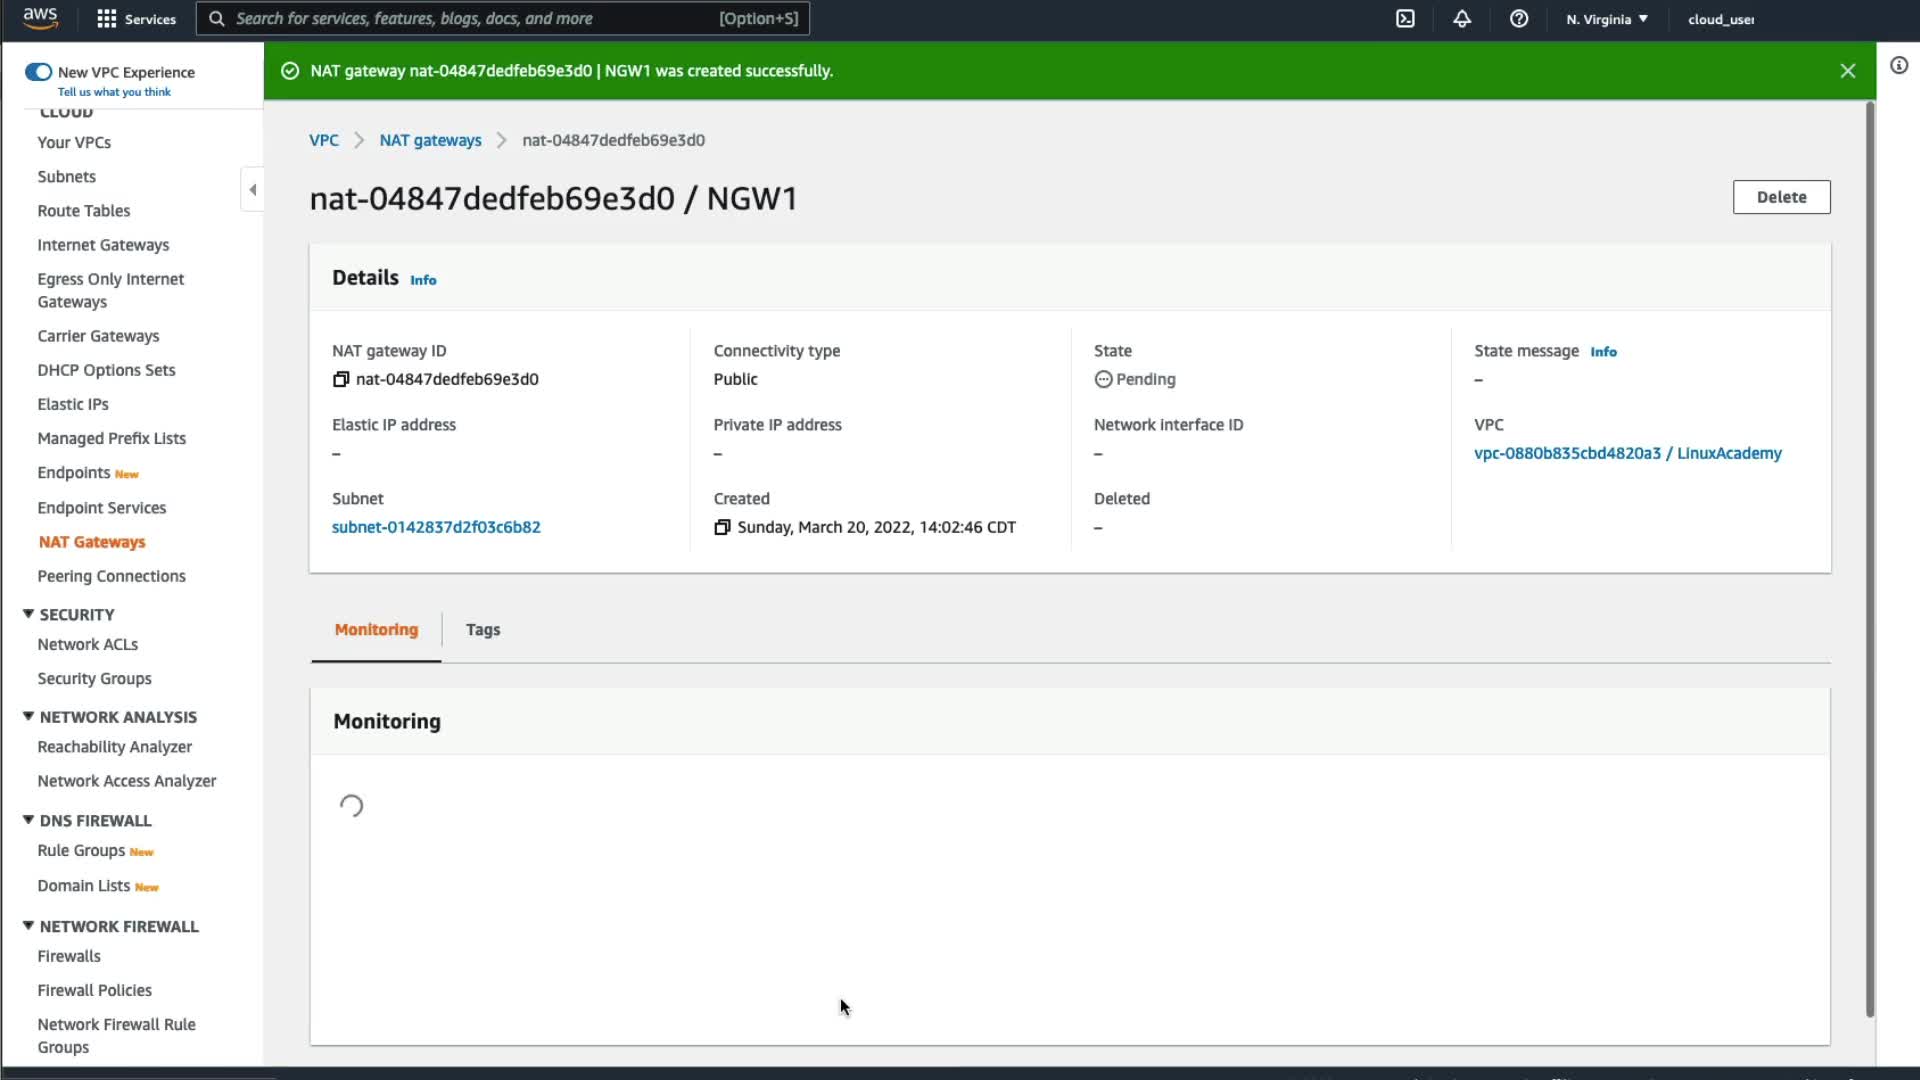
Task: Open the notifications bell
Action: point(1462,19)
